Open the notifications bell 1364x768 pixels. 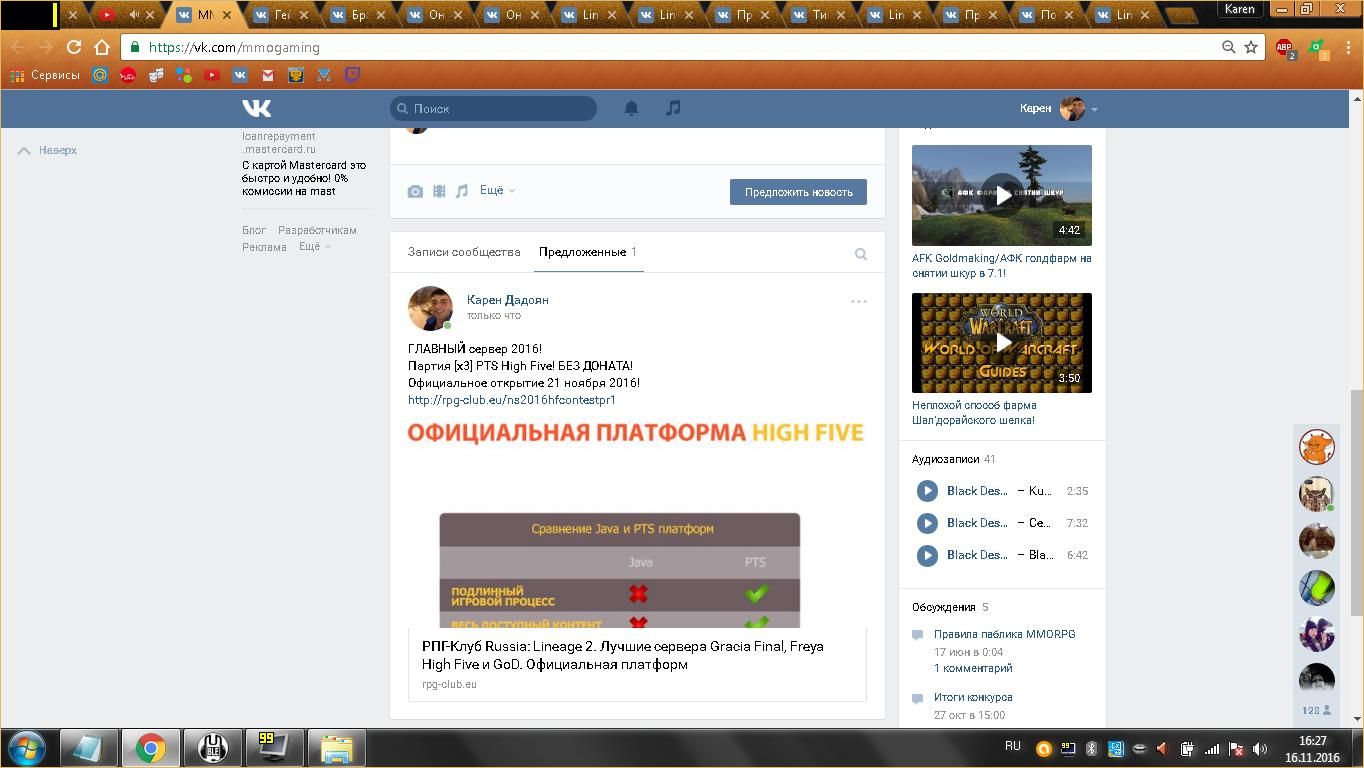coord(631,108)
